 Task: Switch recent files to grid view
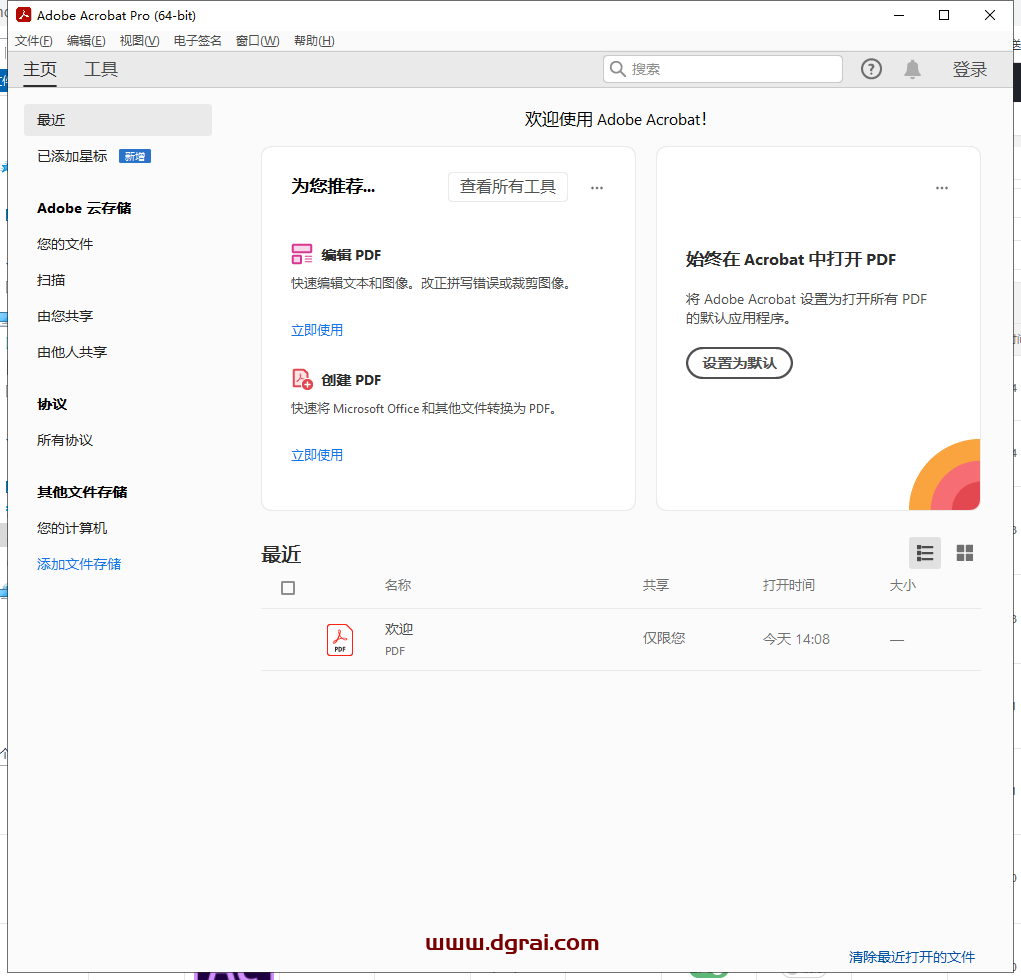[965, 553]
